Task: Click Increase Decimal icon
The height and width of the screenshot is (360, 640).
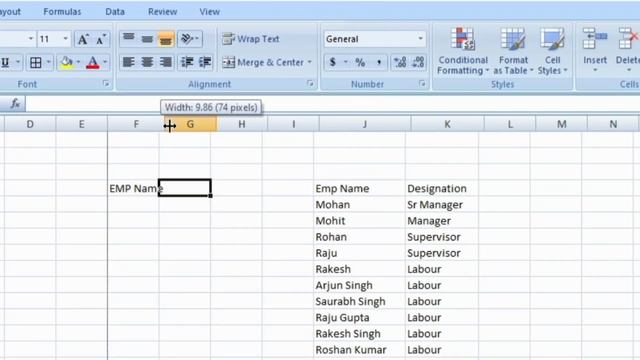Action: 400,62
